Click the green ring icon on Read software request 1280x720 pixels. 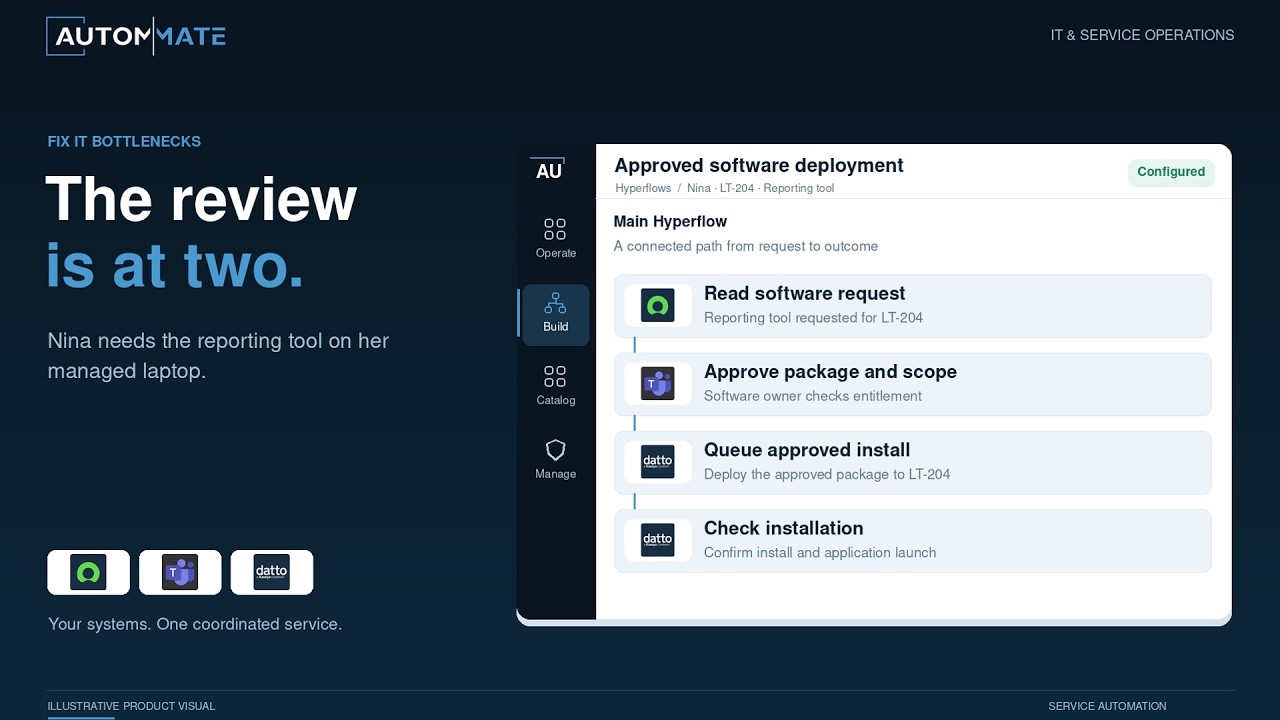point(658,306)
